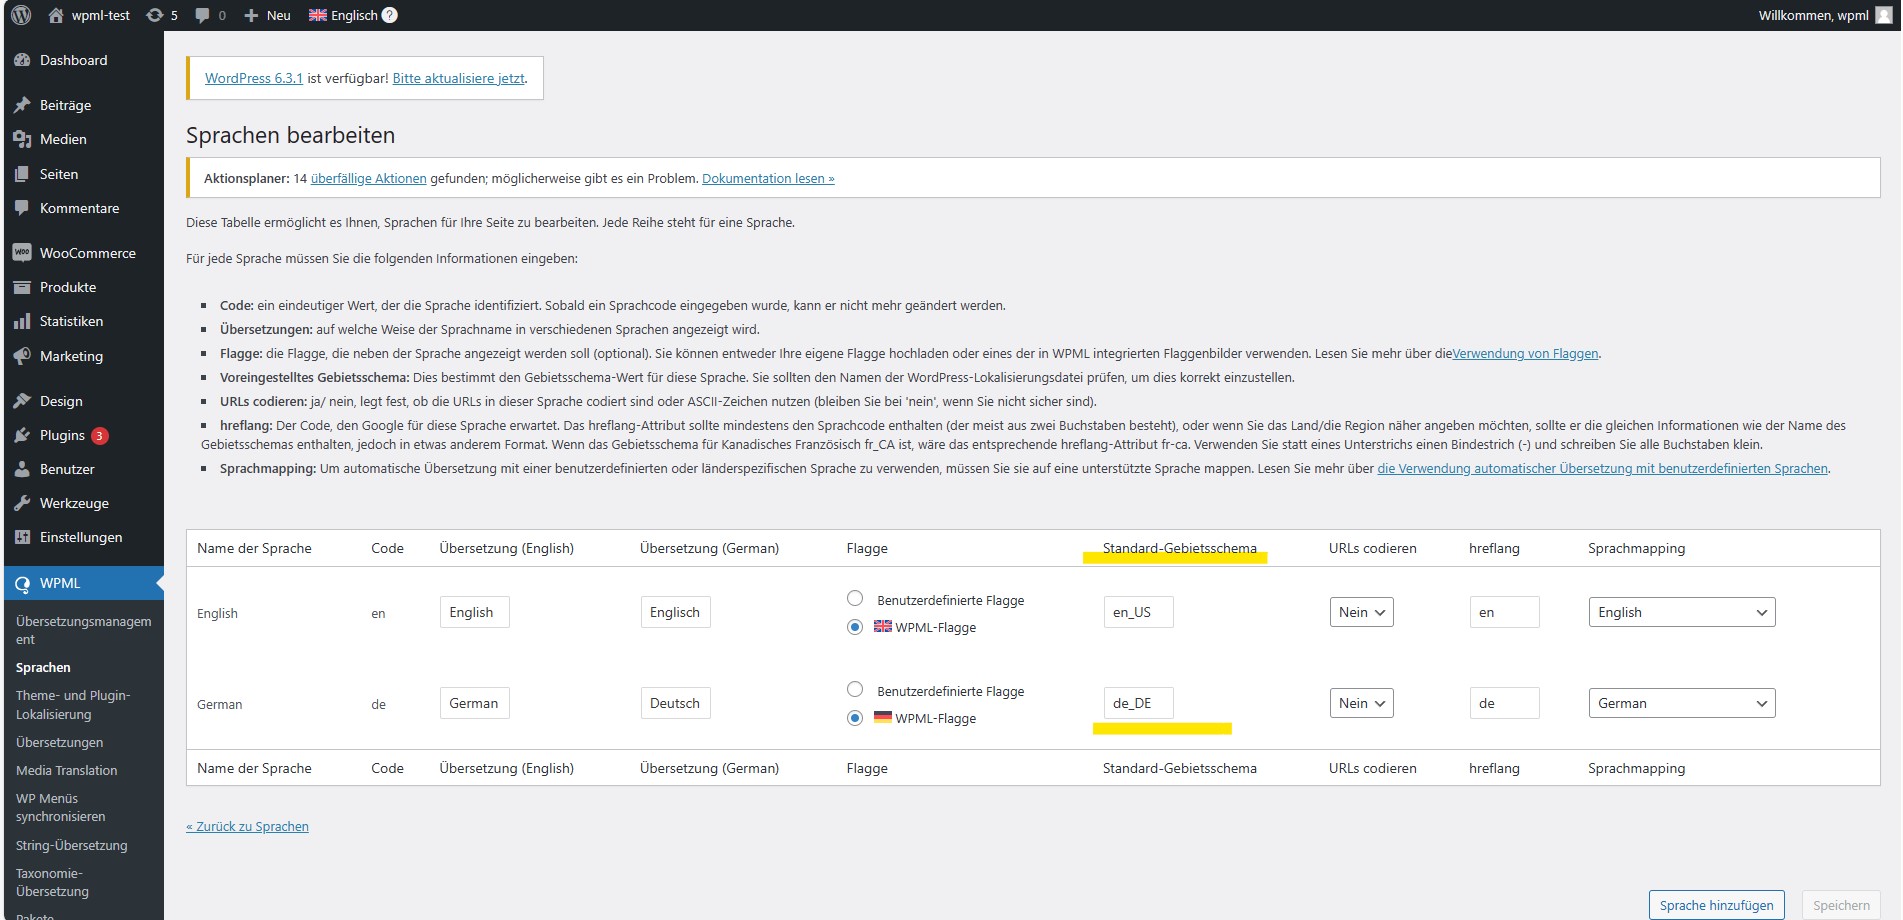The height and width of the screenshot is (920, 1903).
Task: Click the WooCommerce logo icon
Action: click(x=22, y=253)
